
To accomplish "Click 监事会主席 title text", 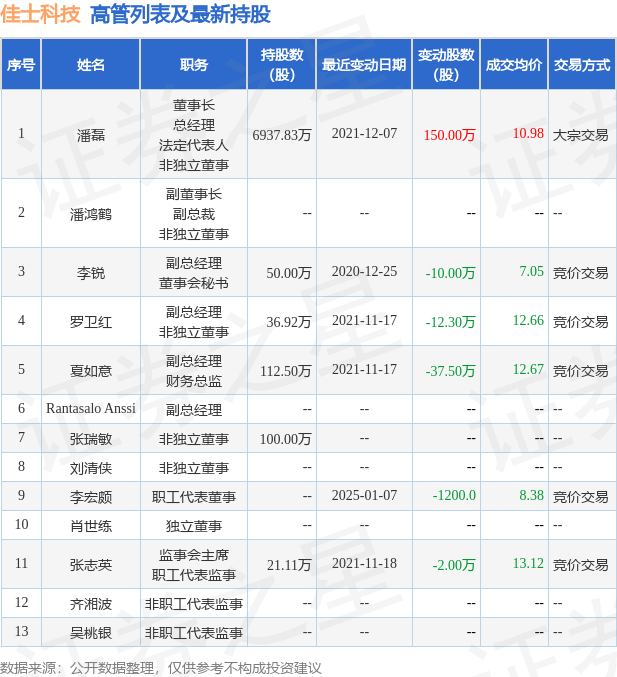I will pos(194,555).
